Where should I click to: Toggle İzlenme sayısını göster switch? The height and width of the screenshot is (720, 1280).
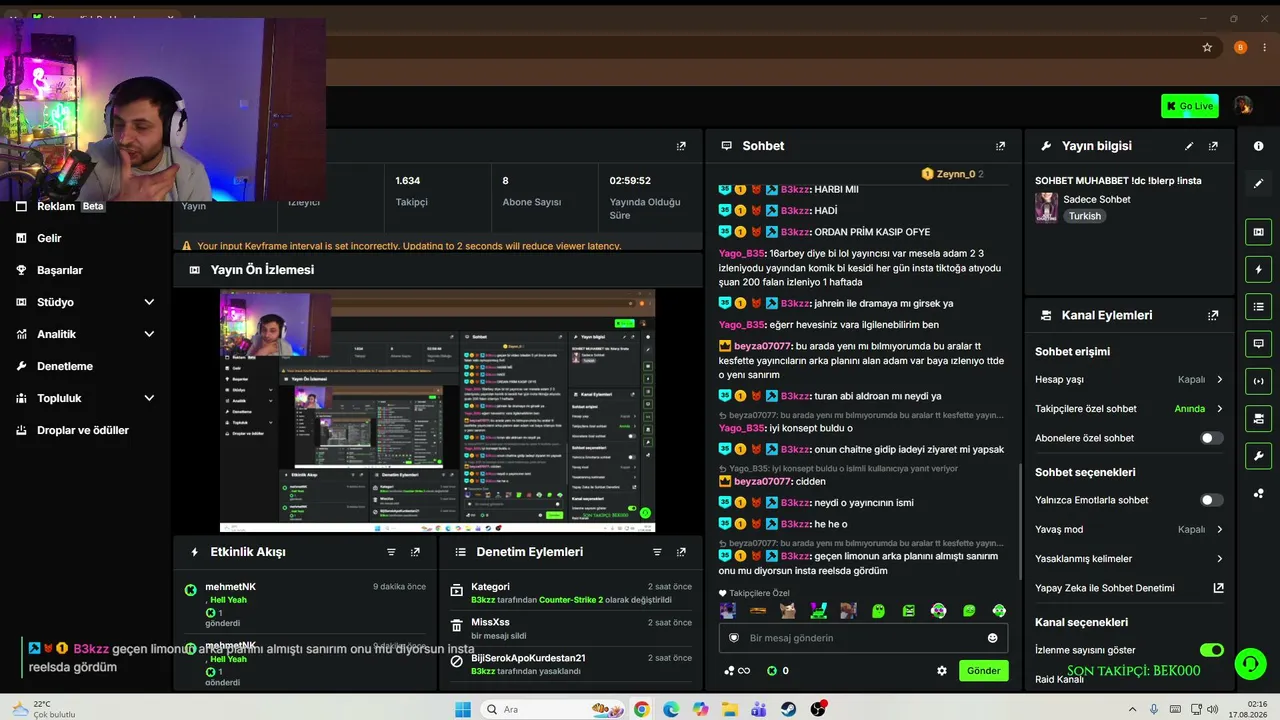(1211, 650)
